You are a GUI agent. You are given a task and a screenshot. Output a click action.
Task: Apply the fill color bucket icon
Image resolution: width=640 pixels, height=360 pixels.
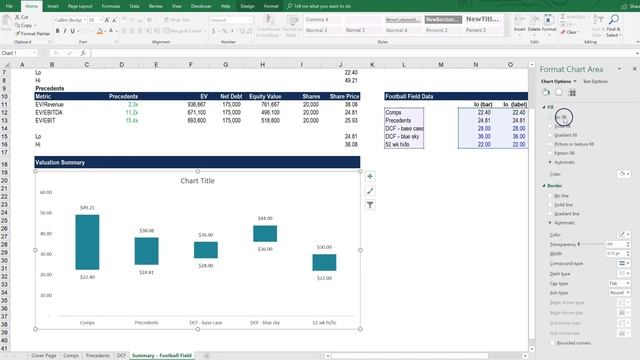(x=100, y=31)
